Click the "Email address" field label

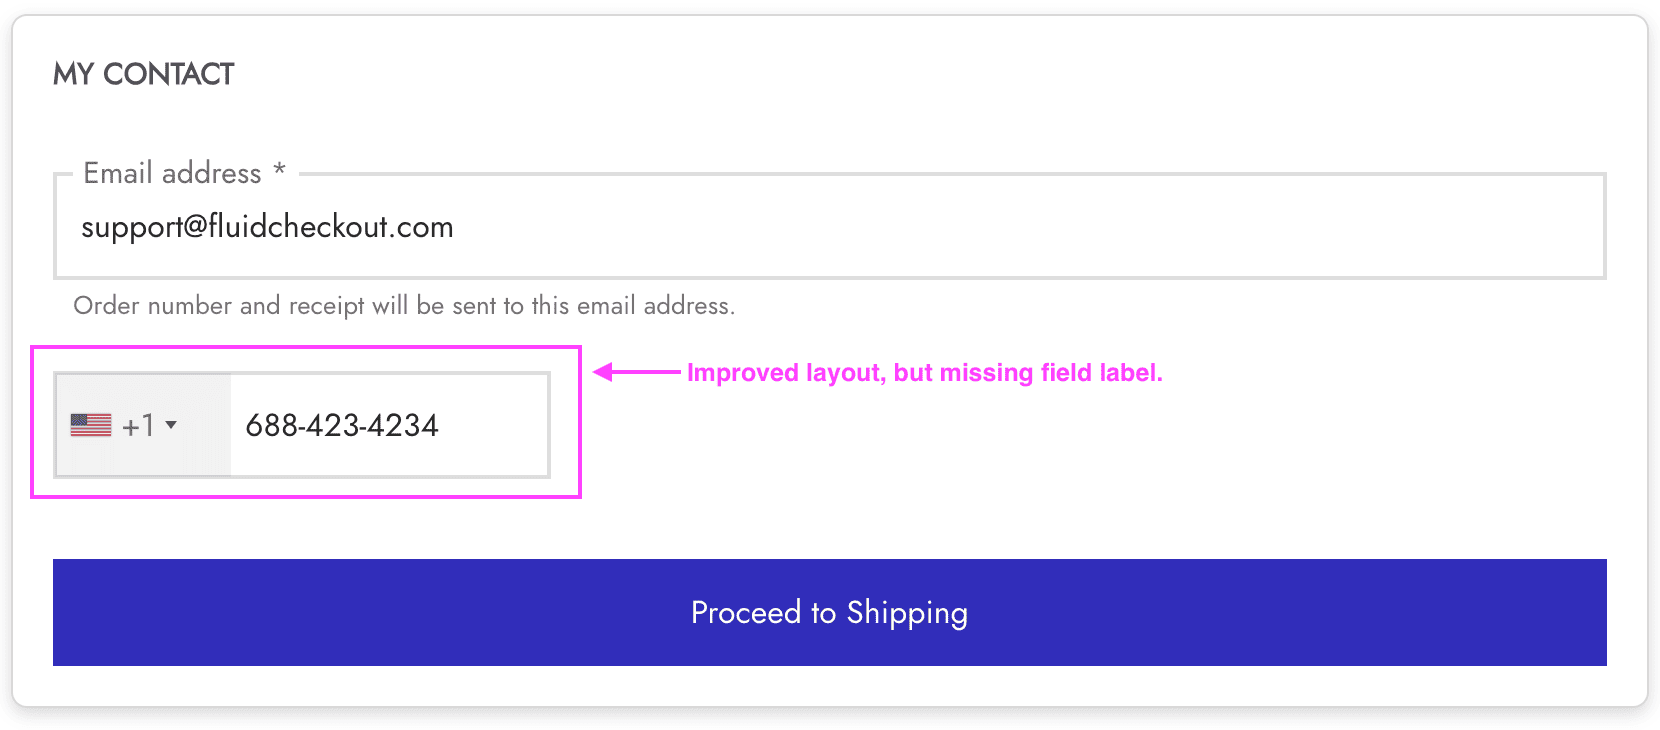click(x=172, y=173)
